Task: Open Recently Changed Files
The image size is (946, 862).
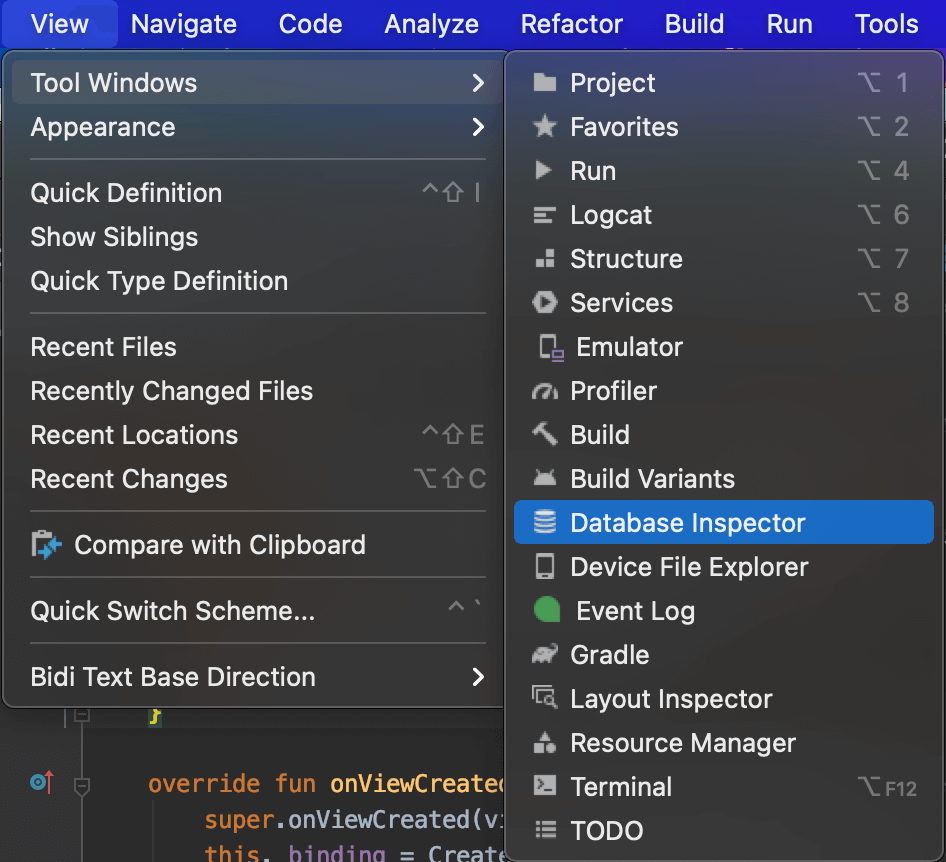Action: (258, 391)
